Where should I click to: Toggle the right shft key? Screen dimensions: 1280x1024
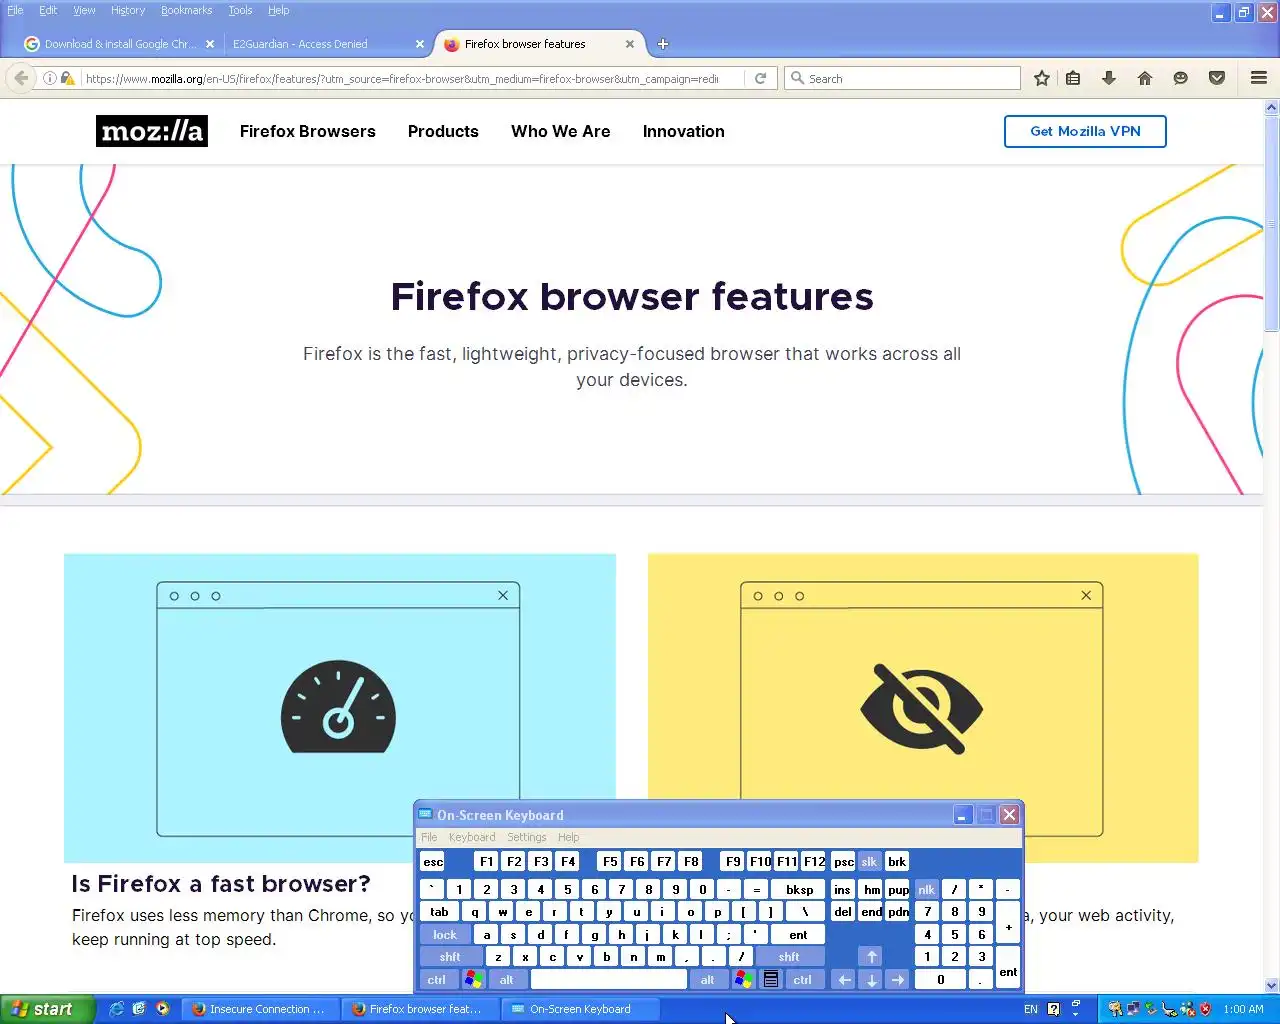click(x=789, y=957)
